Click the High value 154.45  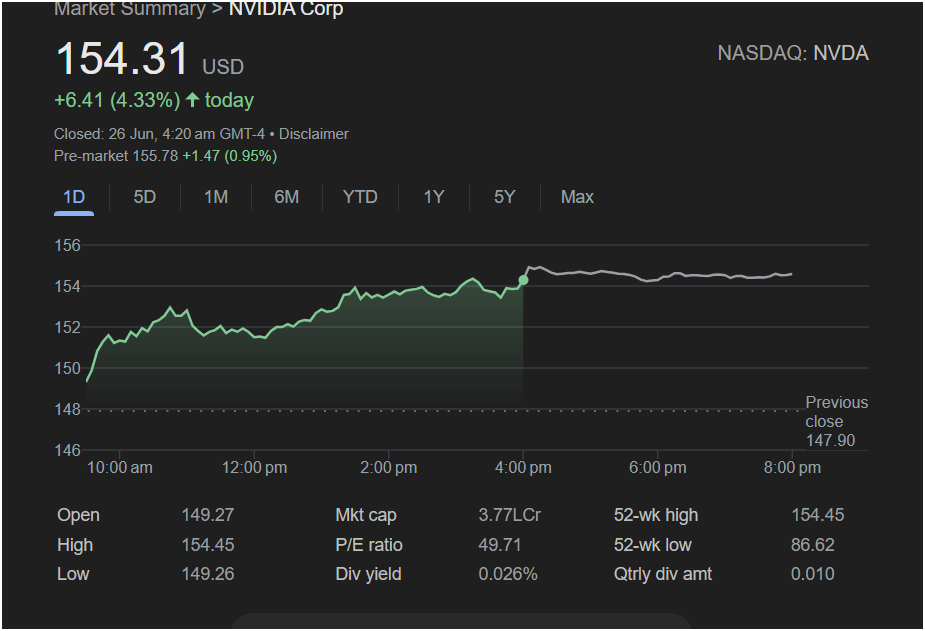click(208, 544)
